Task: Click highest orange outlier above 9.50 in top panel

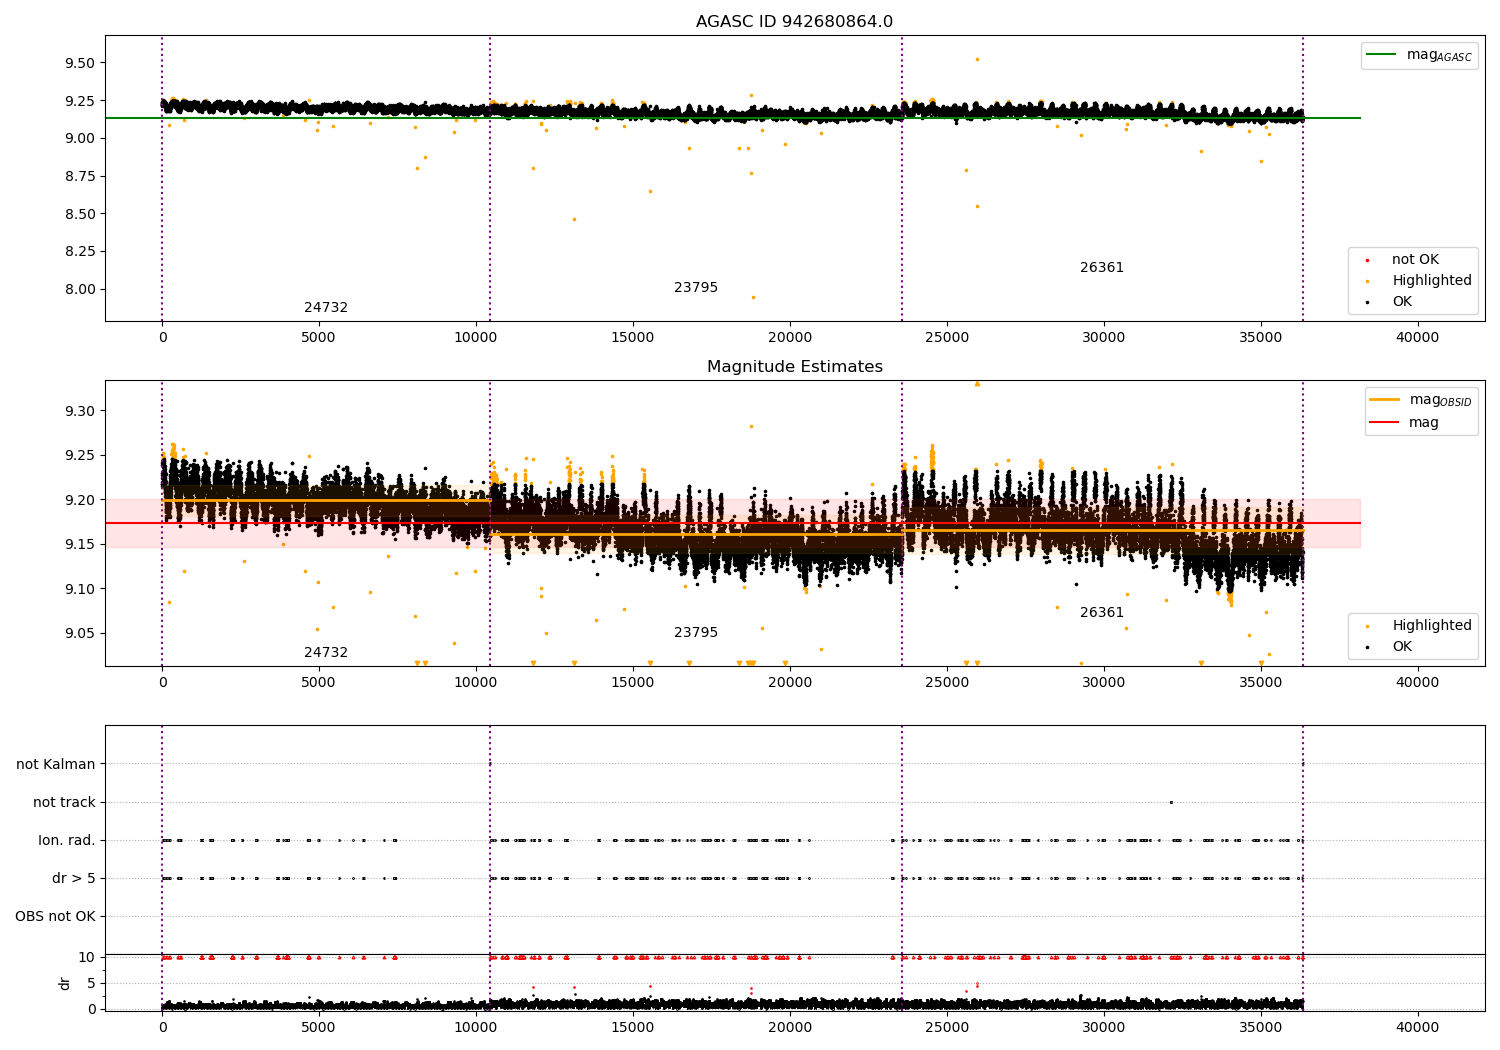Action: 977,59
